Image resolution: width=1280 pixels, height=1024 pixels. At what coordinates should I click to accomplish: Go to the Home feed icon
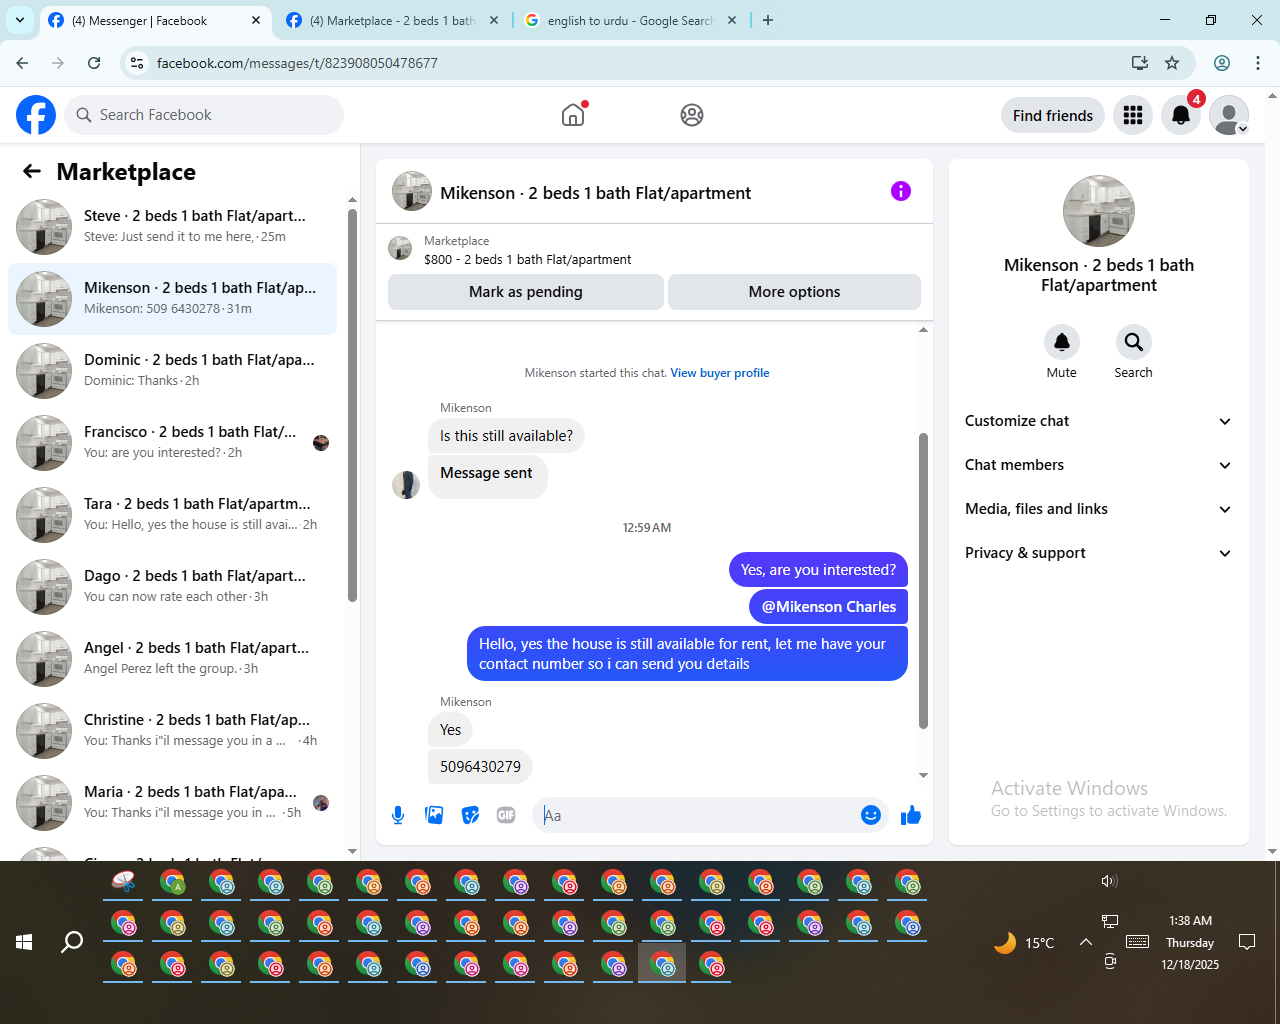coord(573,115)
